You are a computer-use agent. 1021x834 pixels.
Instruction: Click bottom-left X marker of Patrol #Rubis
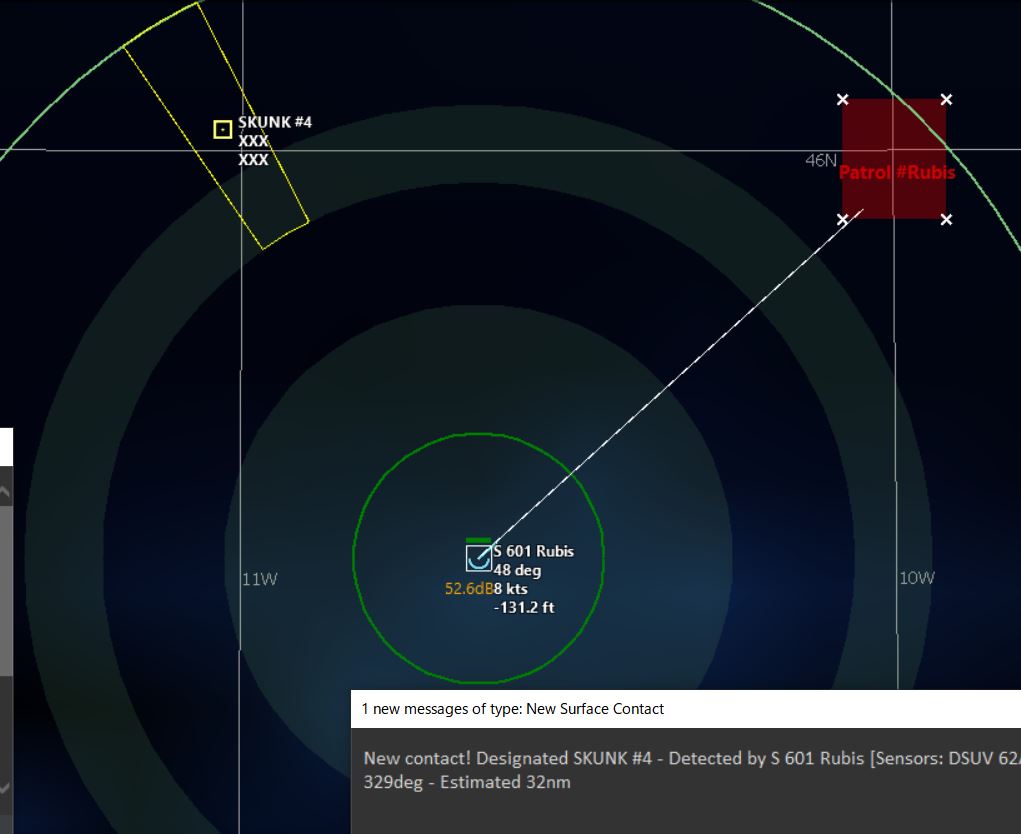(842, 219)
